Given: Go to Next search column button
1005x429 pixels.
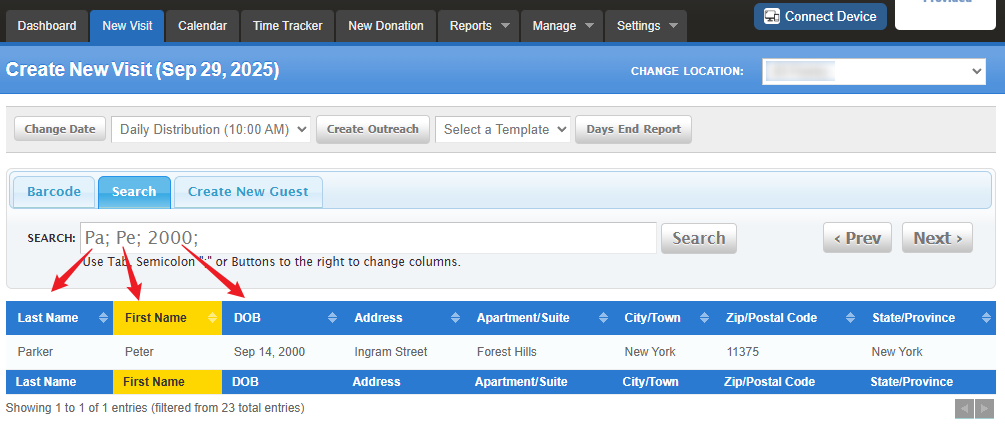Looking at the screenshot, I should 937,238.
